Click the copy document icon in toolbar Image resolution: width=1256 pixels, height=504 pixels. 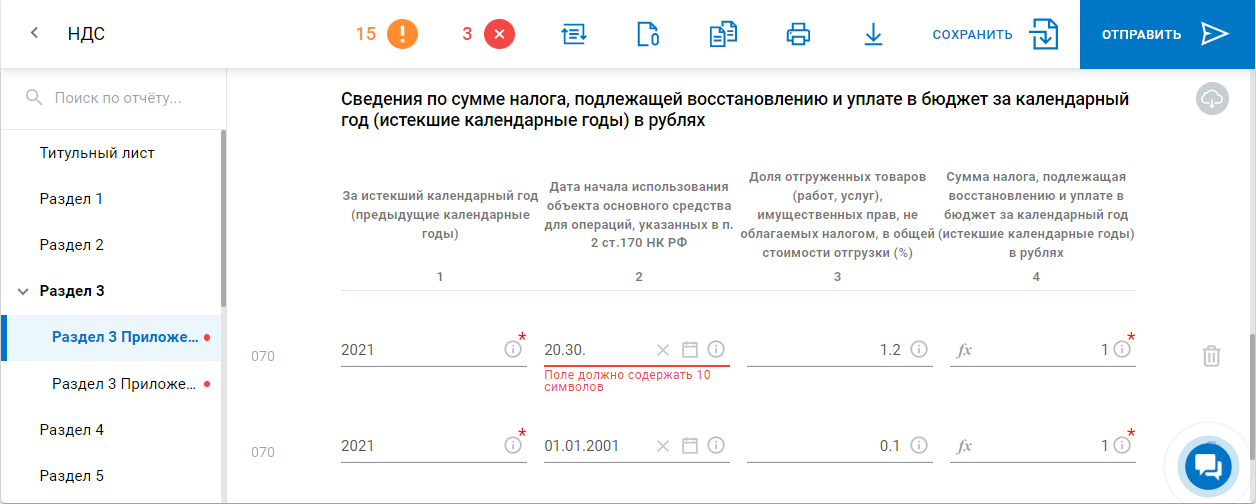tap(723, 34)
